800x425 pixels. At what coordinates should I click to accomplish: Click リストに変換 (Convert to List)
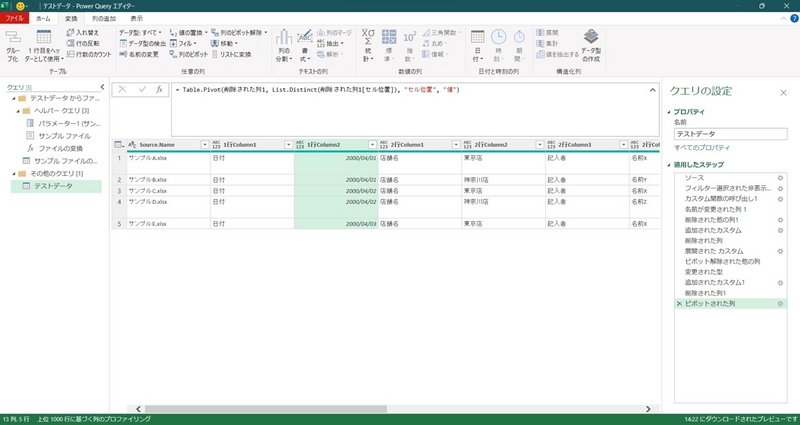[232, 54]
